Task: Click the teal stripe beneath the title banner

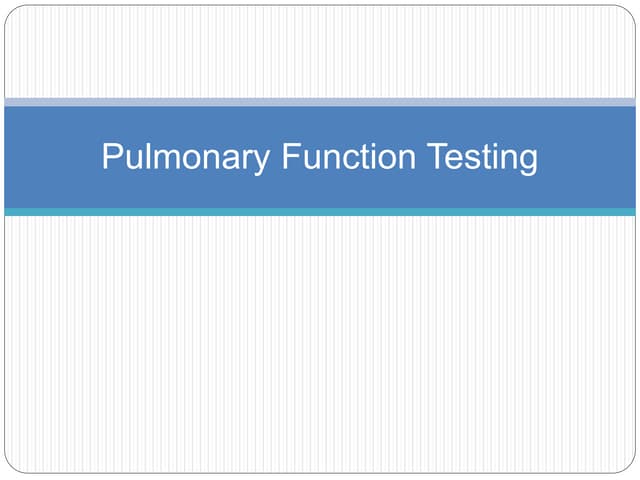Action: [320, 212]
